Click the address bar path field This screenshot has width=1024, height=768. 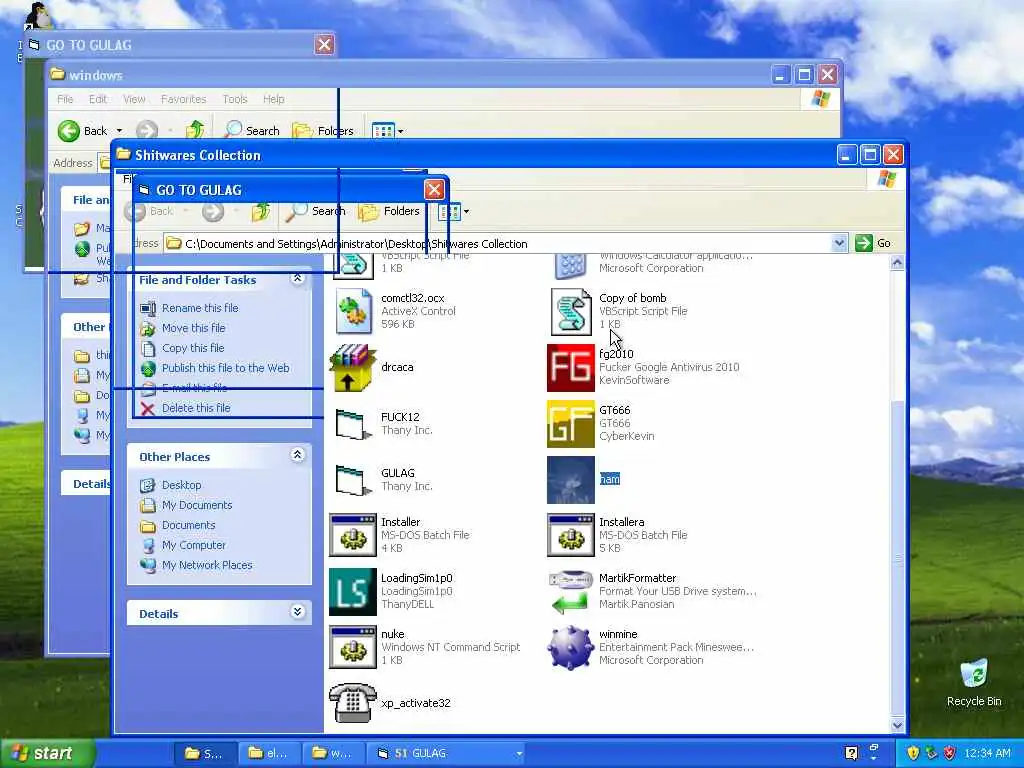coord(498,244)
